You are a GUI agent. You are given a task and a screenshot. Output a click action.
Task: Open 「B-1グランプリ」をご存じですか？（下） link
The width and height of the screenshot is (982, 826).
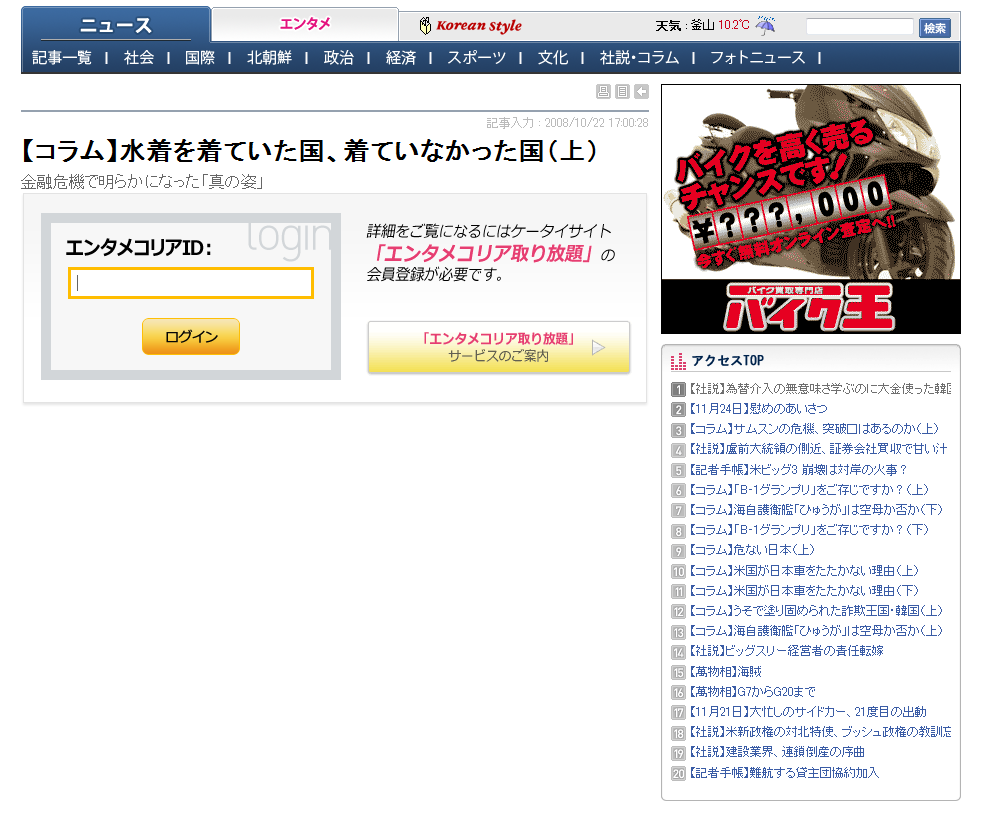(x=809, y=530)
